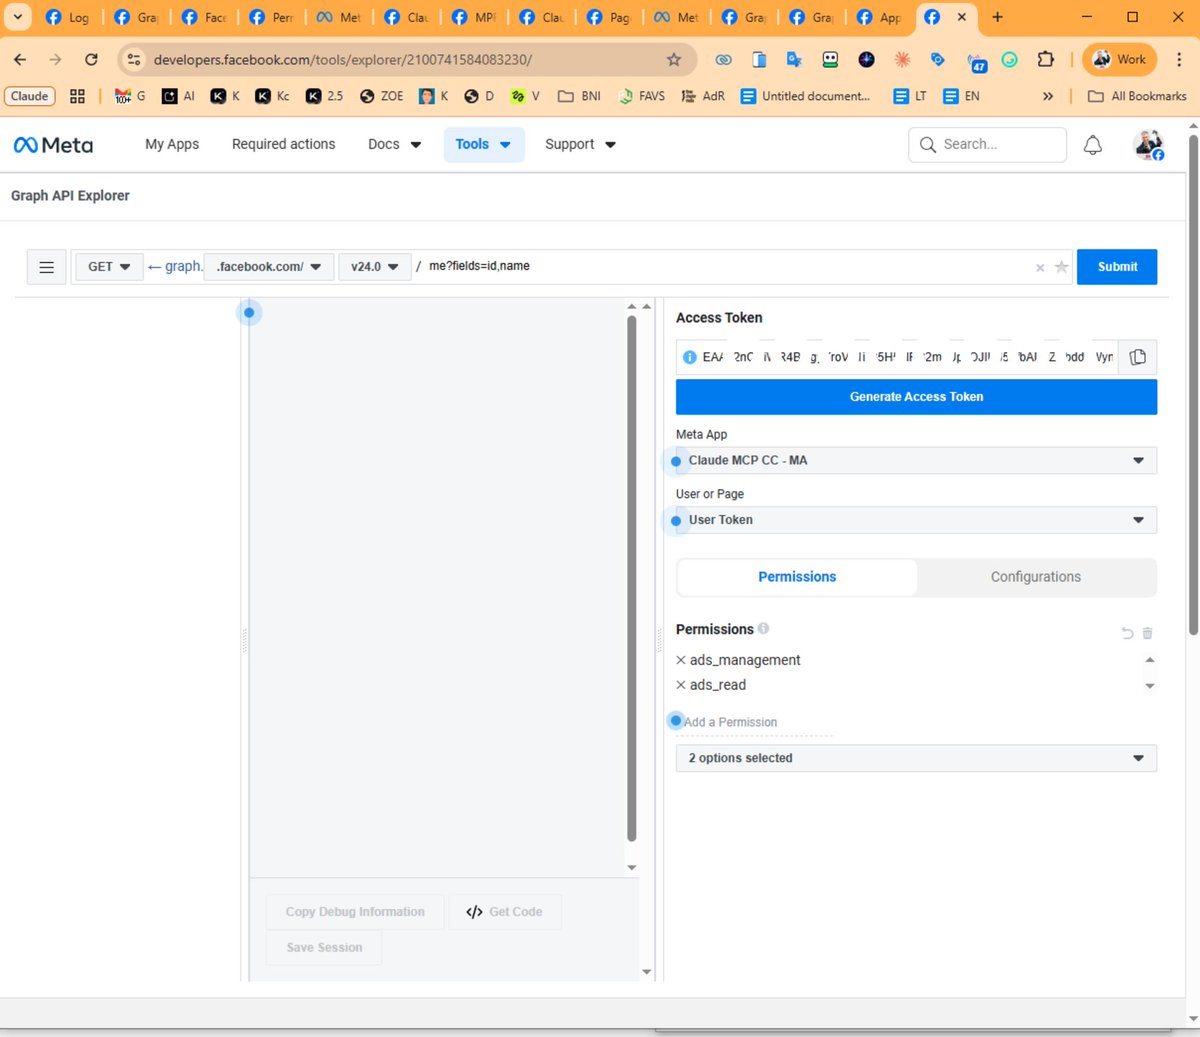Go to My Apps
1200x1037 pixels.
click(172, 144)
